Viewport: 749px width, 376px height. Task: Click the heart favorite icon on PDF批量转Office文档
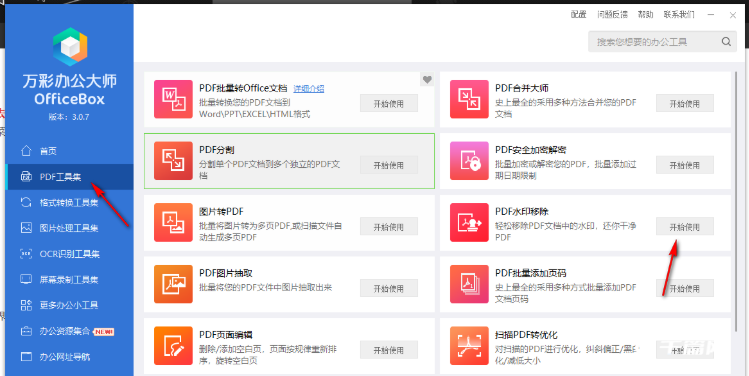pyautogui.click(x=427, y=80)
